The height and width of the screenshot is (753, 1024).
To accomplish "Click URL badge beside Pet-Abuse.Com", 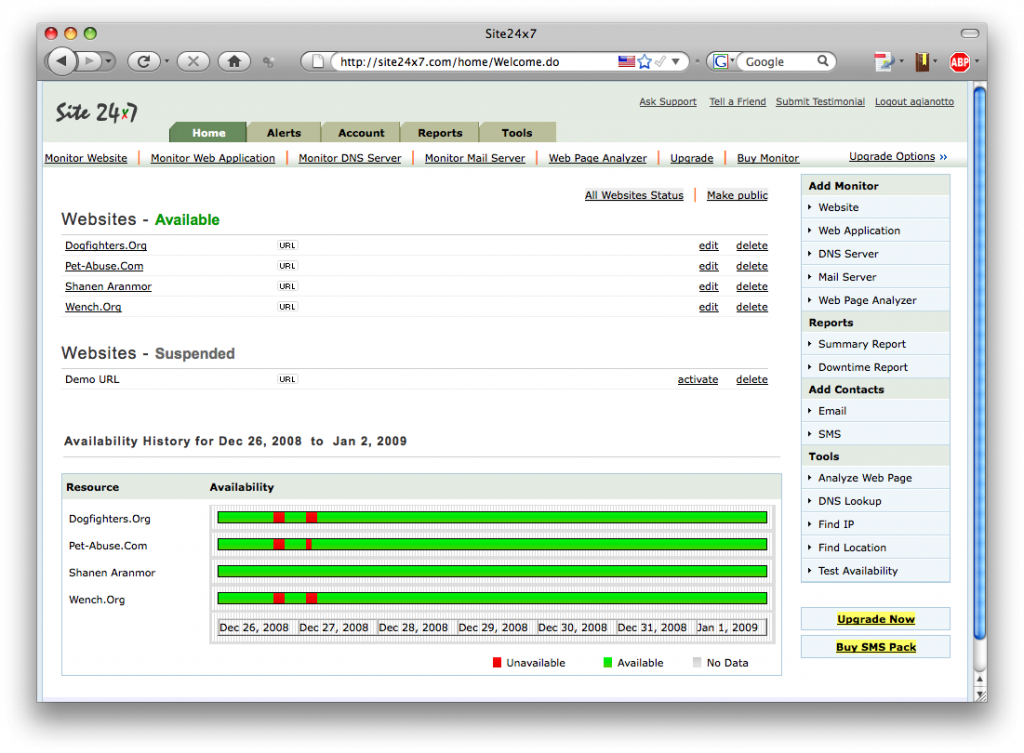I will click(287, 266).
